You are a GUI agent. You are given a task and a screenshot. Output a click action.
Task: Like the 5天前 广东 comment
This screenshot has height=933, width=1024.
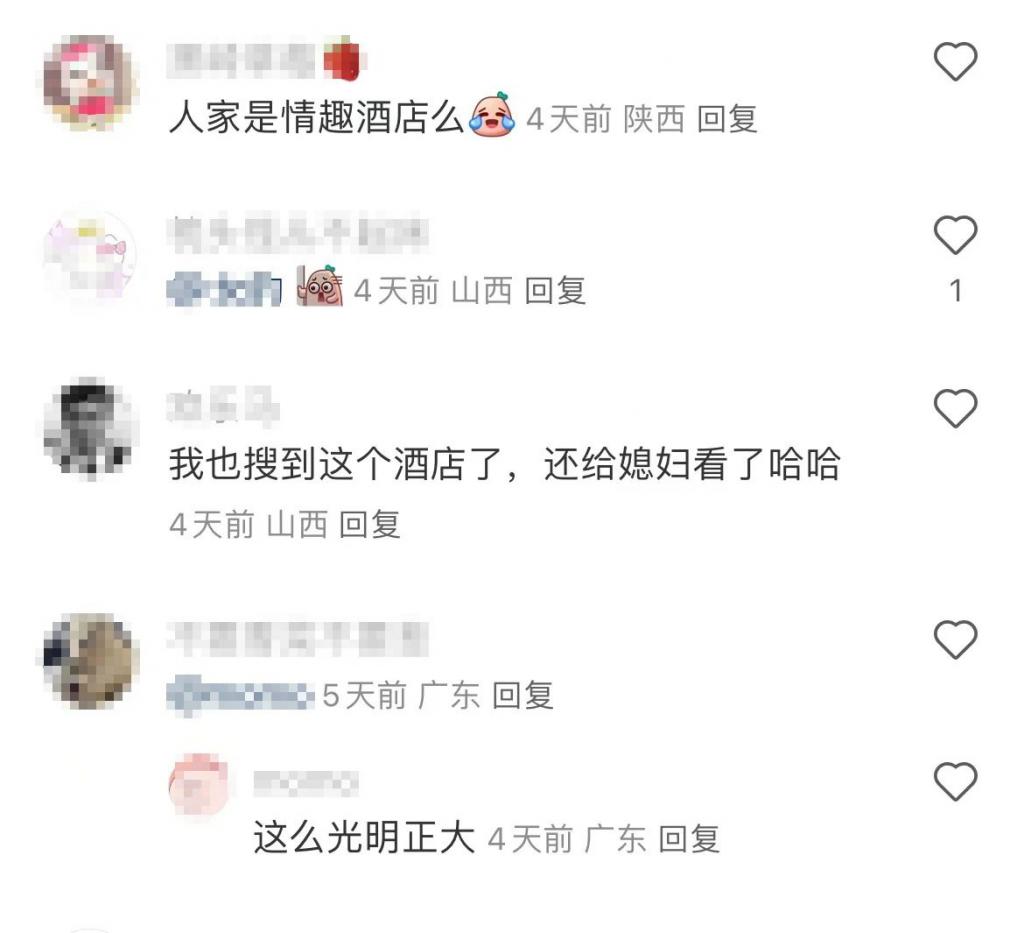coord(955,639)
